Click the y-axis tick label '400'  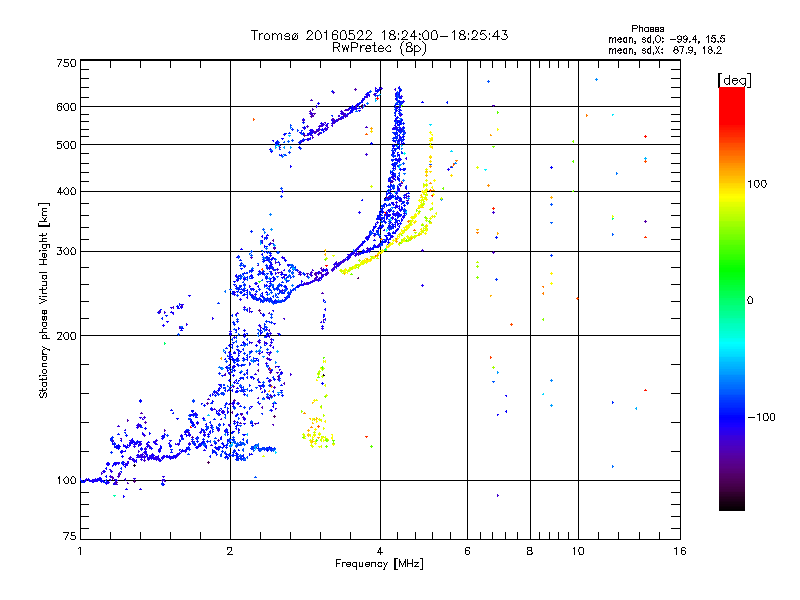[66, 192]
